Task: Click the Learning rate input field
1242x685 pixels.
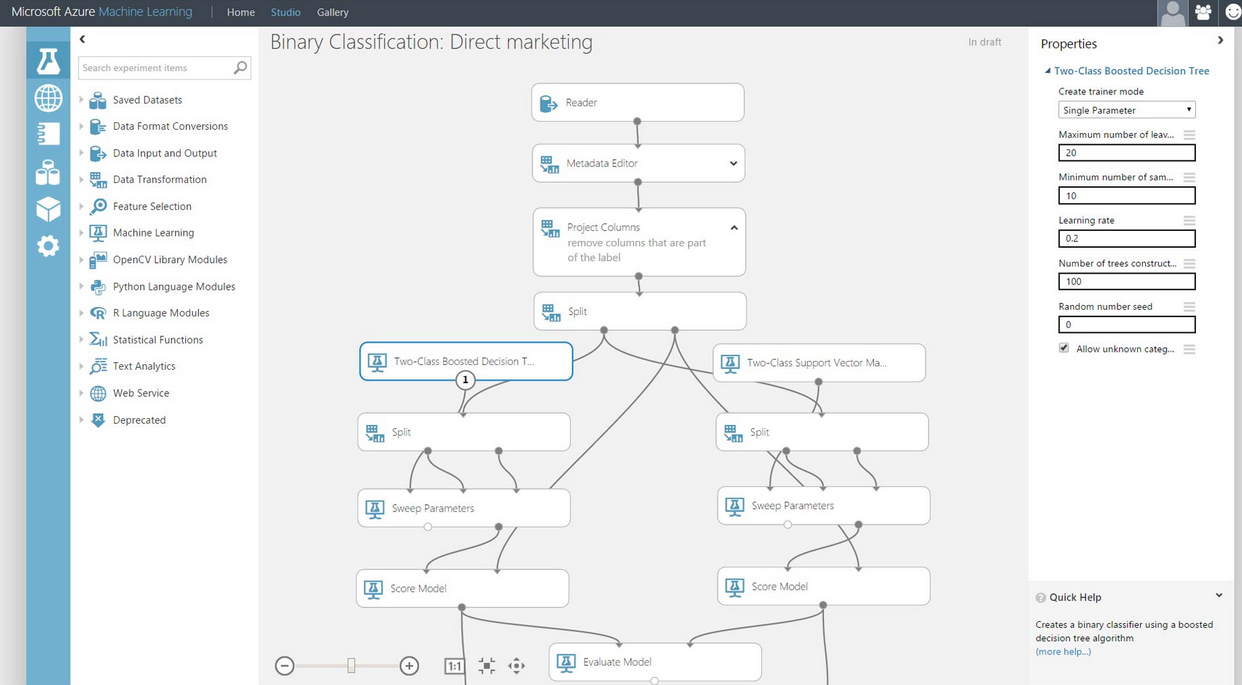Action: tap(1126, 239)
